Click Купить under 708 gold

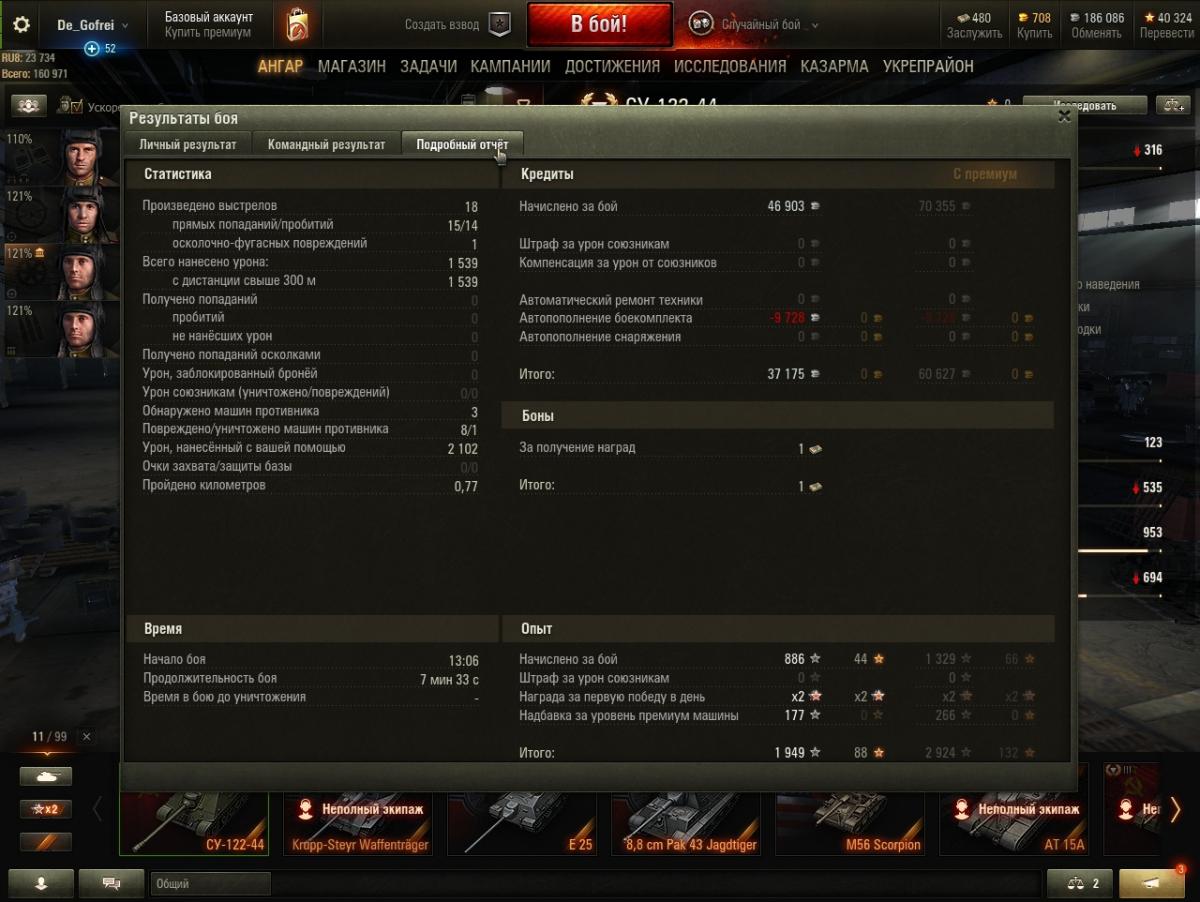pos(1034,33)
